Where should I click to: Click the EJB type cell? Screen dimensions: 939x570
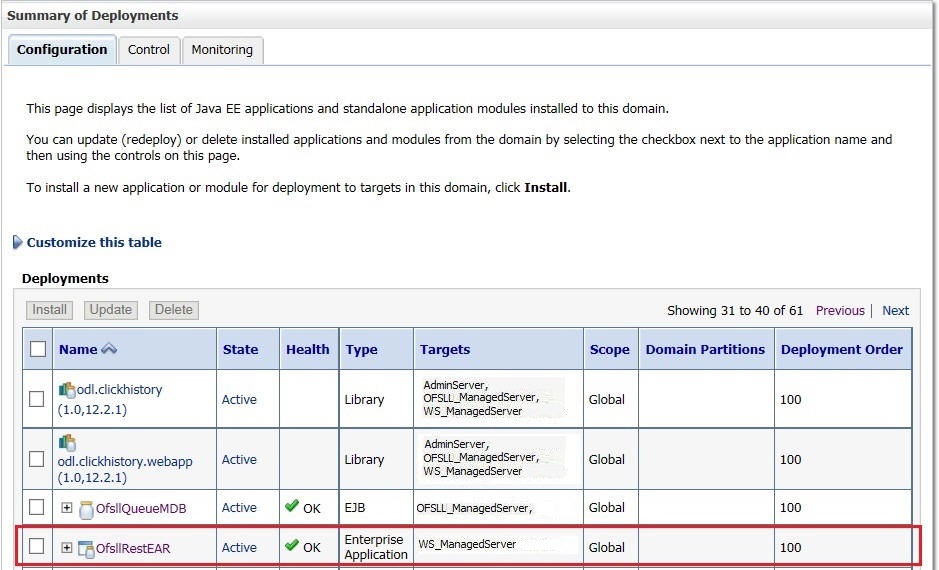pyautogui.click(x=355, y=508)
